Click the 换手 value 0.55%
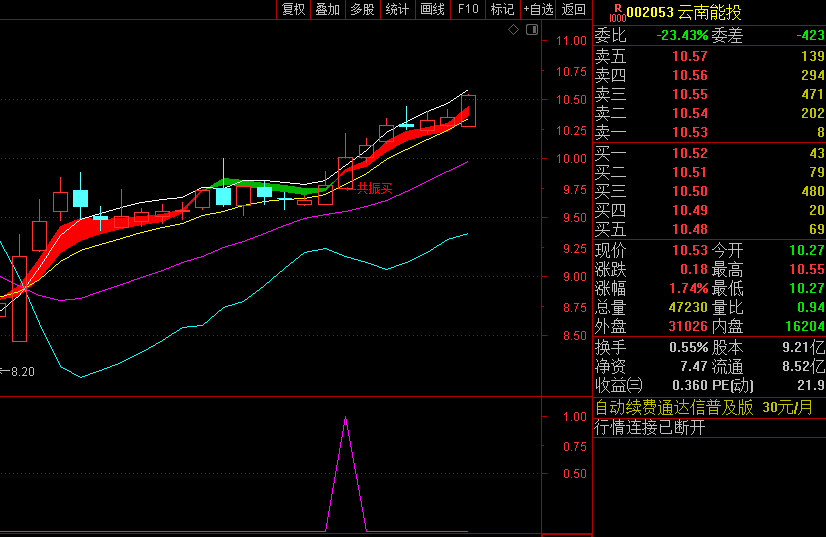The height and width of the screenshot is (537, 826). 689,348
